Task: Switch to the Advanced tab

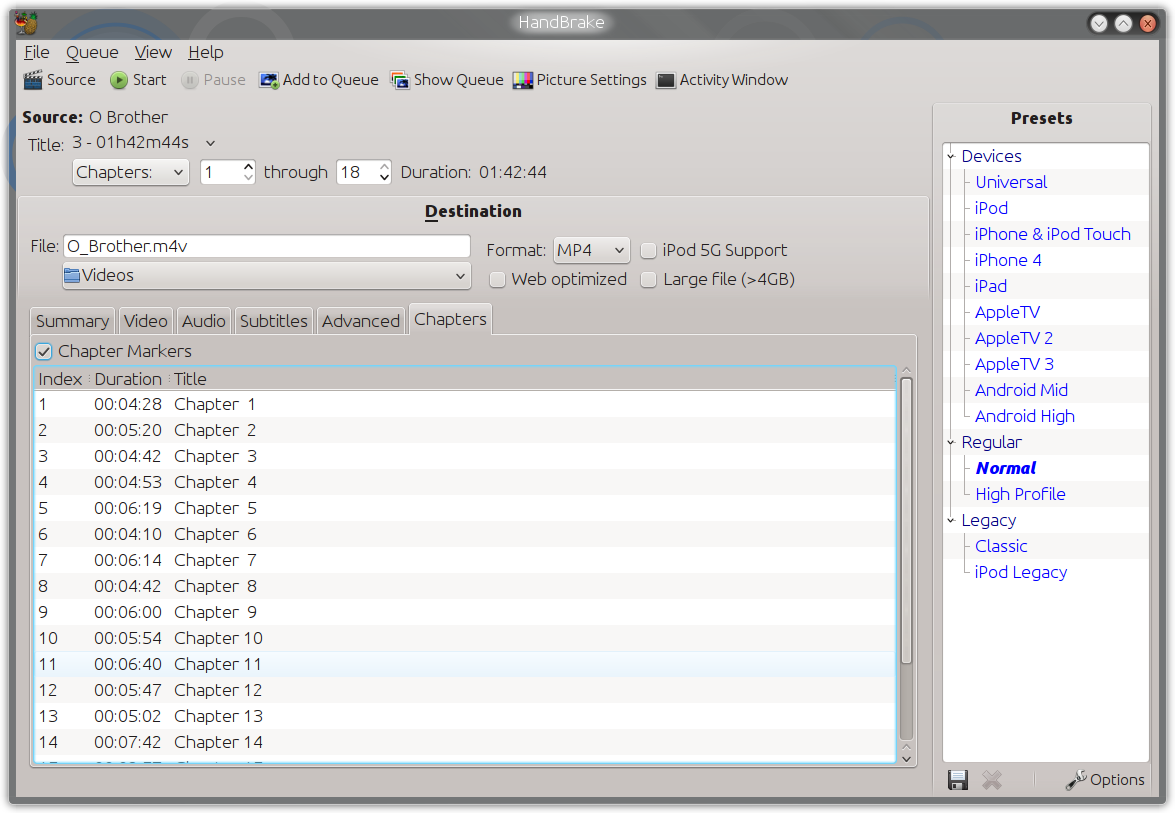Action: (x=360, y=321)
